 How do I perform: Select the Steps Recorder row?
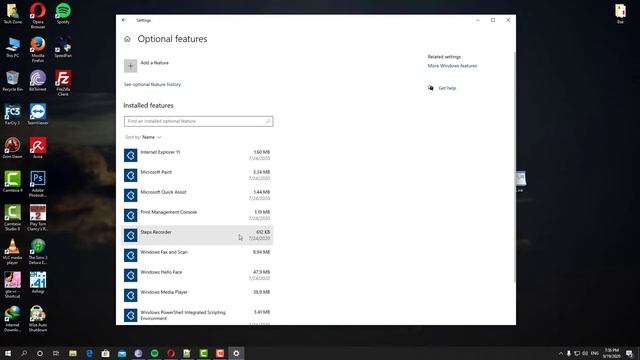coord(198,235)
